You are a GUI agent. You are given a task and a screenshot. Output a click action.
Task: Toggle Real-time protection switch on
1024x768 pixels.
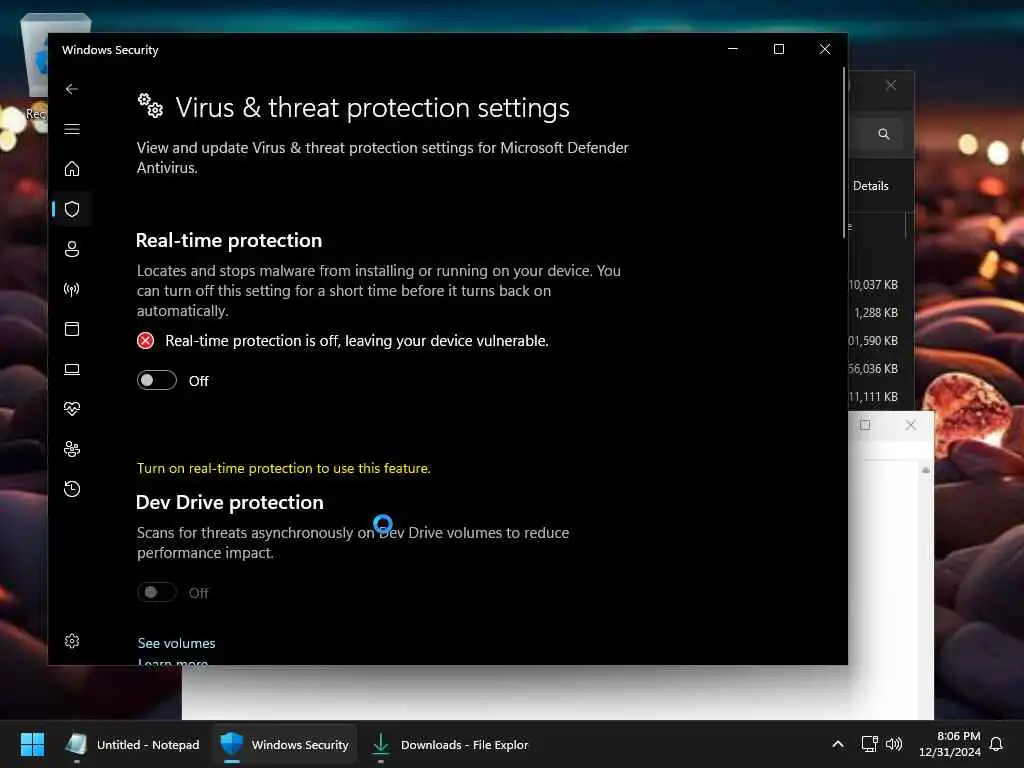[x=157, y=380]
